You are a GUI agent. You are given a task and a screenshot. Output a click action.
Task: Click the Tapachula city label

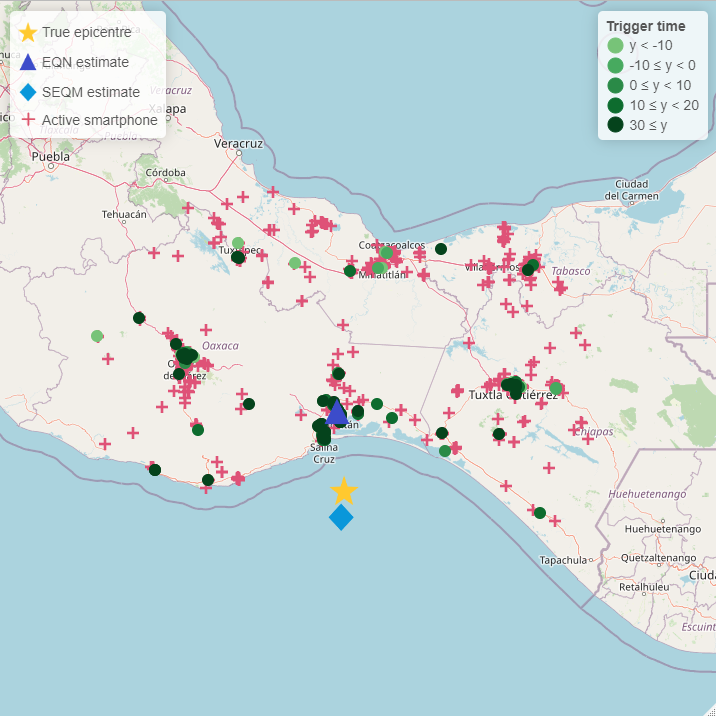pos(562,560)
